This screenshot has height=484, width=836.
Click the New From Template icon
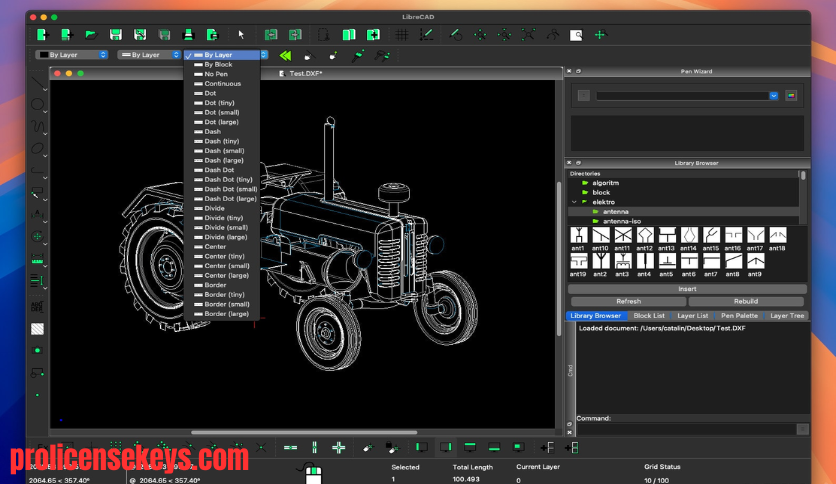(x=67, y=35)
